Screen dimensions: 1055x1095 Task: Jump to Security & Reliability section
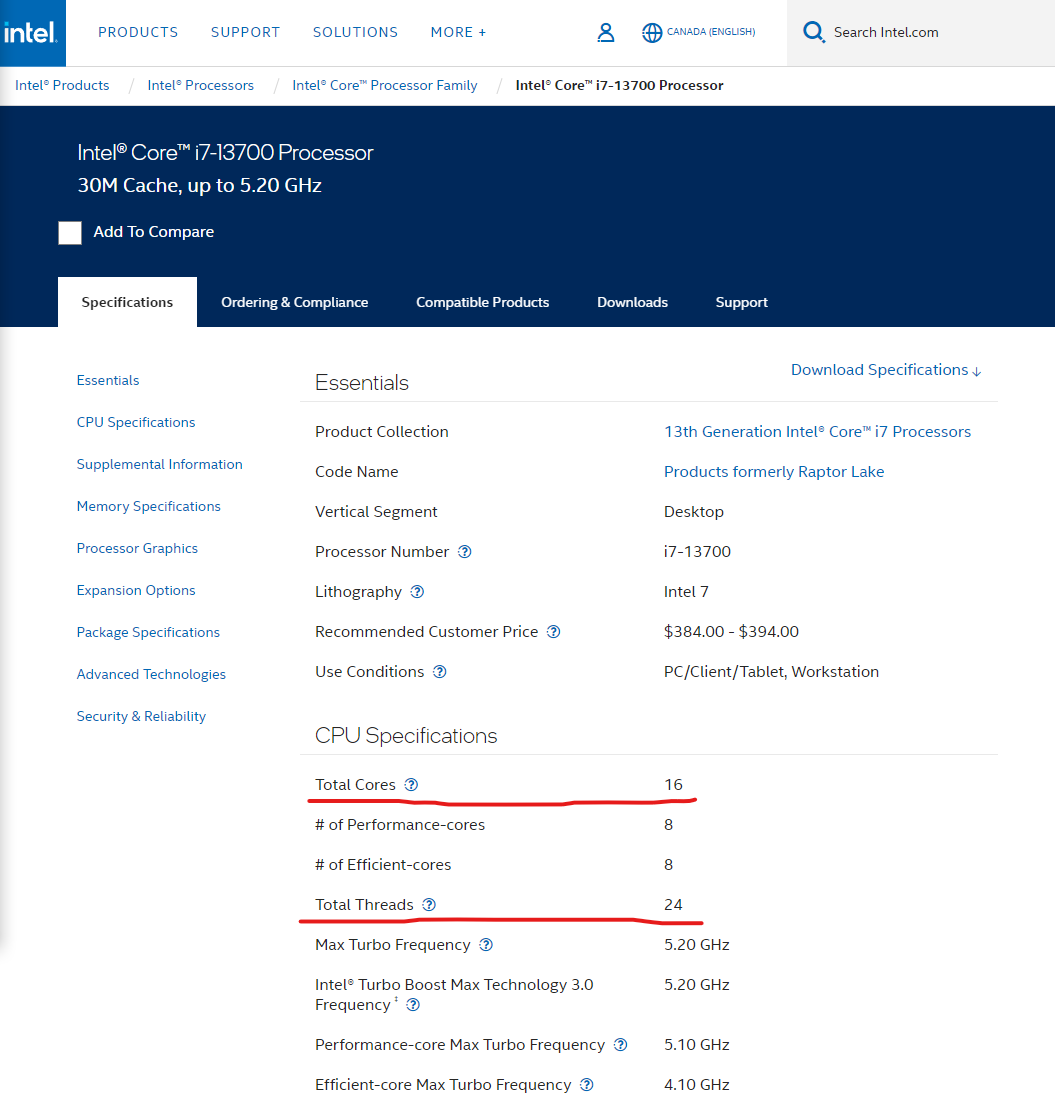(x=141, y=716)
